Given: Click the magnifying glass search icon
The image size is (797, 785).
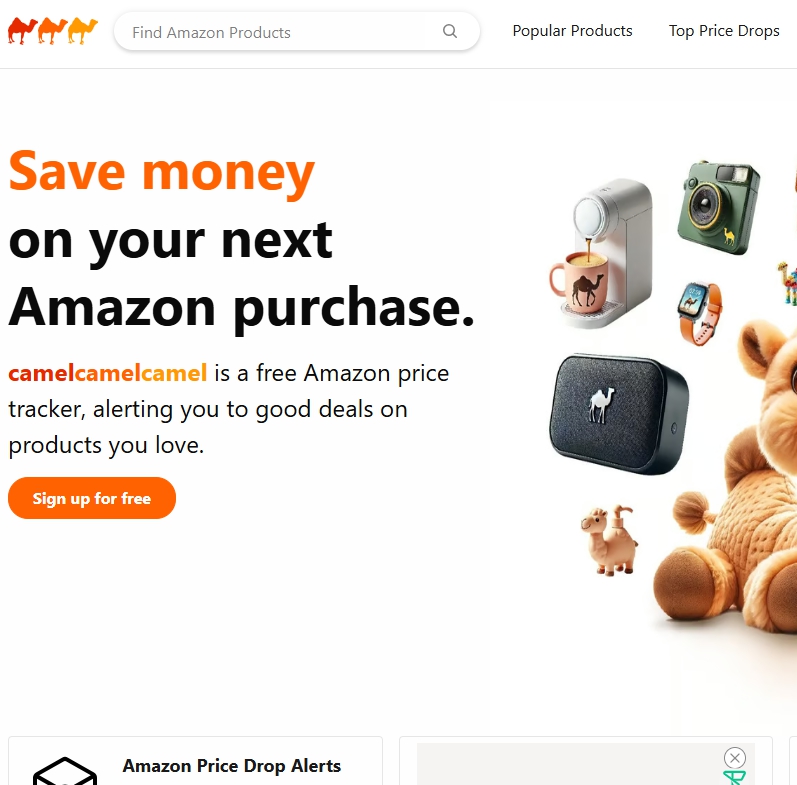Looking at the screenshot, I should (449, 31).
